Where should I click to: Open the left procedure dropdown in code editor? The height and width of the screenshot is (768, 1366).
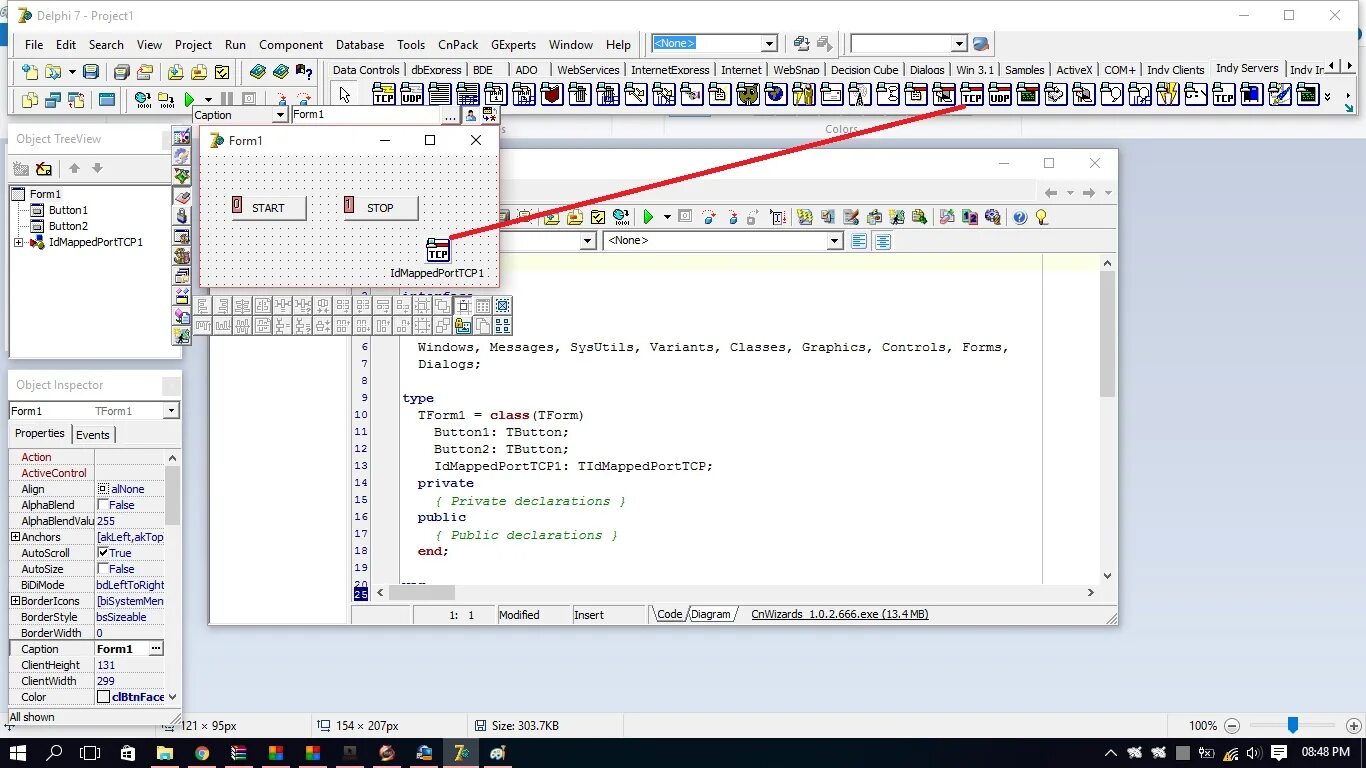click(589, 241)
